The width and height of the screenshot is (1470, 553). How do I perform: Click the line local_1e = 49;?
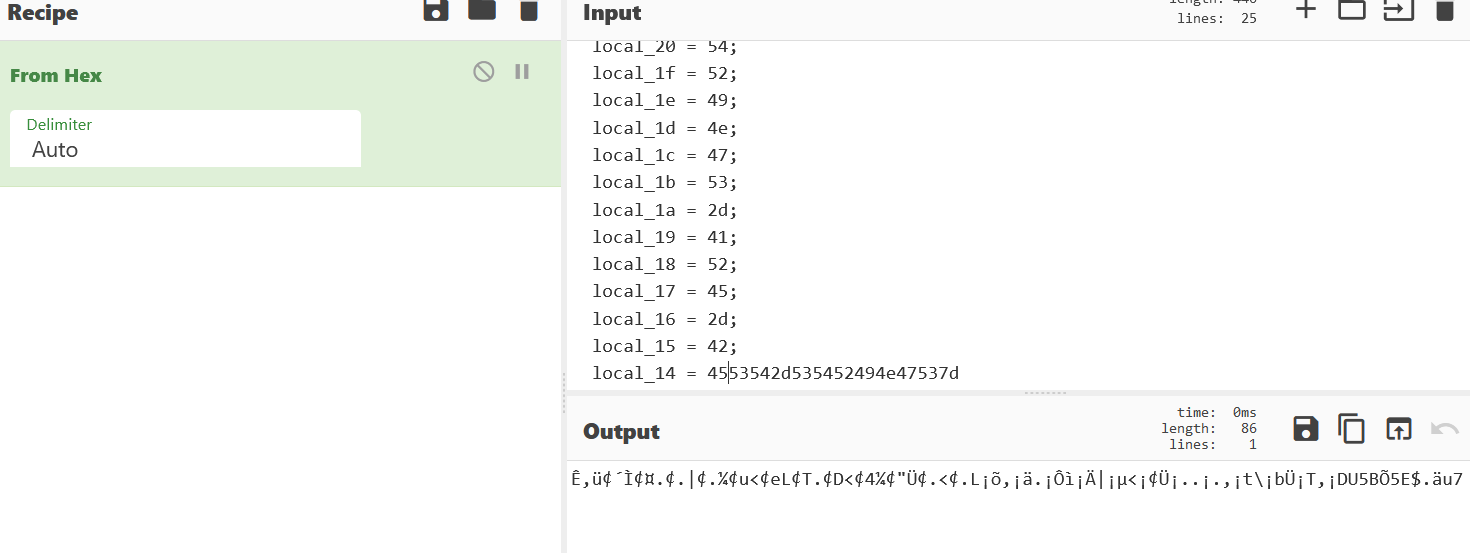[x=664, y=100]
